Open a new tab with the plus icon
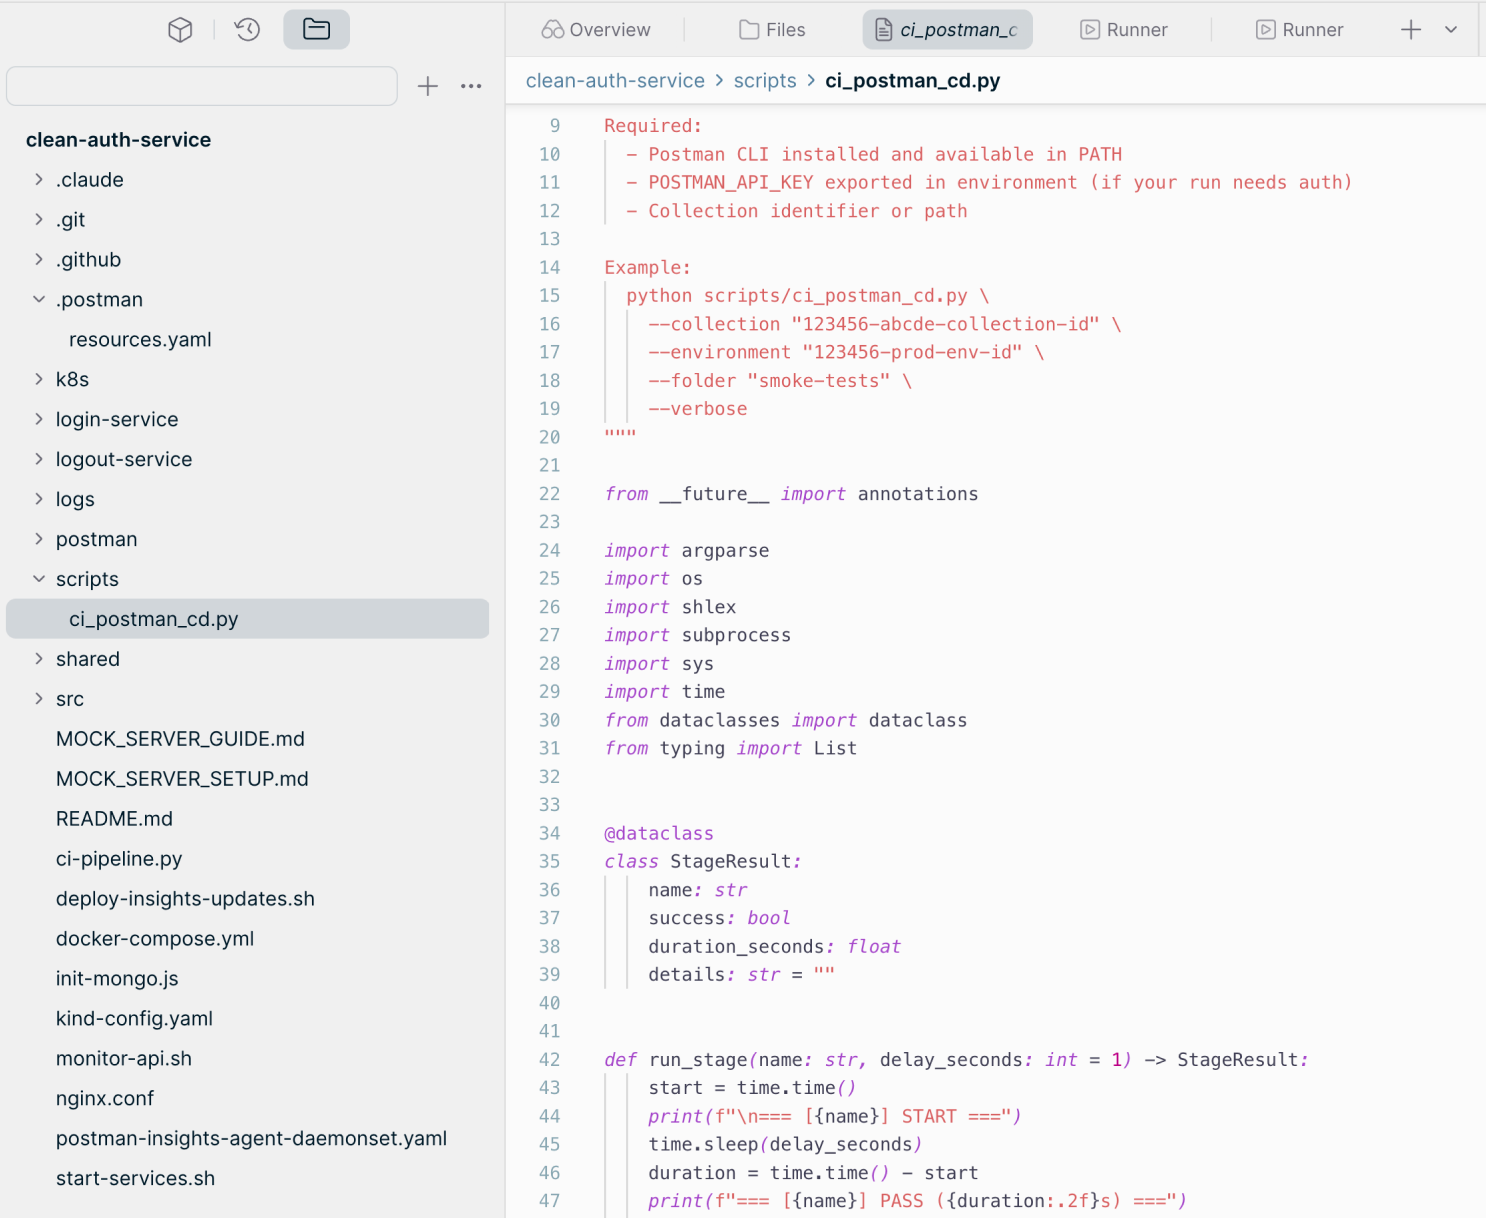Screen dimensions: 1486x1218 pos(1410,29)
